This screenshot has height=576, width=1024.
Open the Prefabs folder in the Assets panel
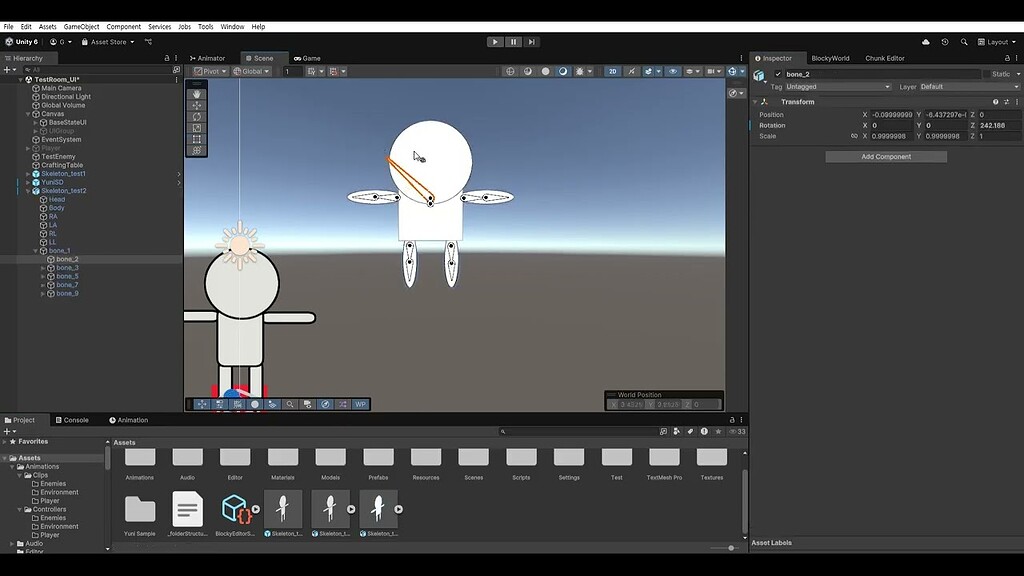[378, 460]
